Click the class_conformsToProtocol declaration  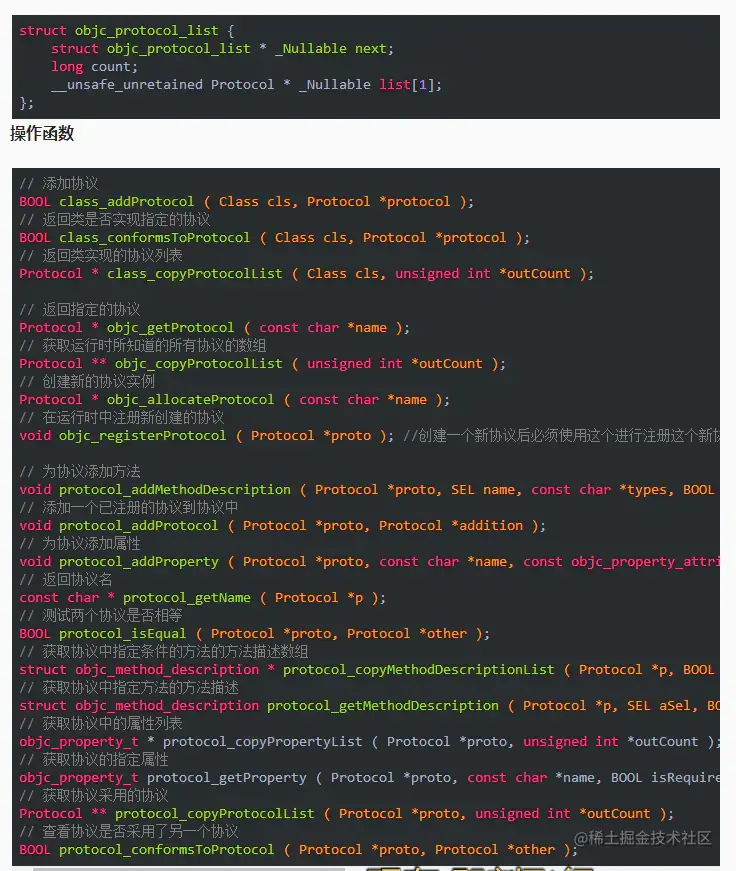[x=274, y=238]
